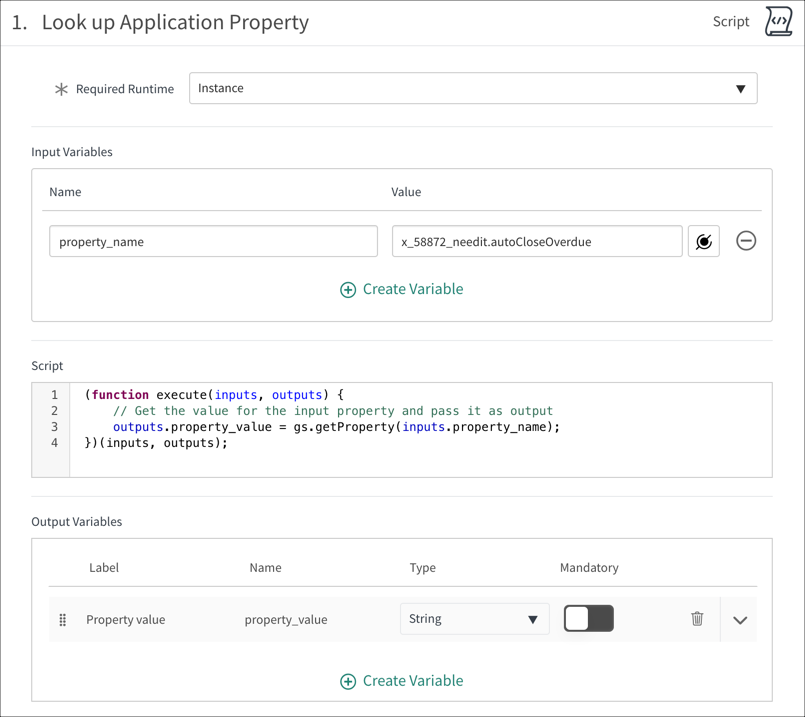Viewport: 805px width, 717px height.
Task: Click the Label column header in Output Variables
Action: tap(104, 568)
